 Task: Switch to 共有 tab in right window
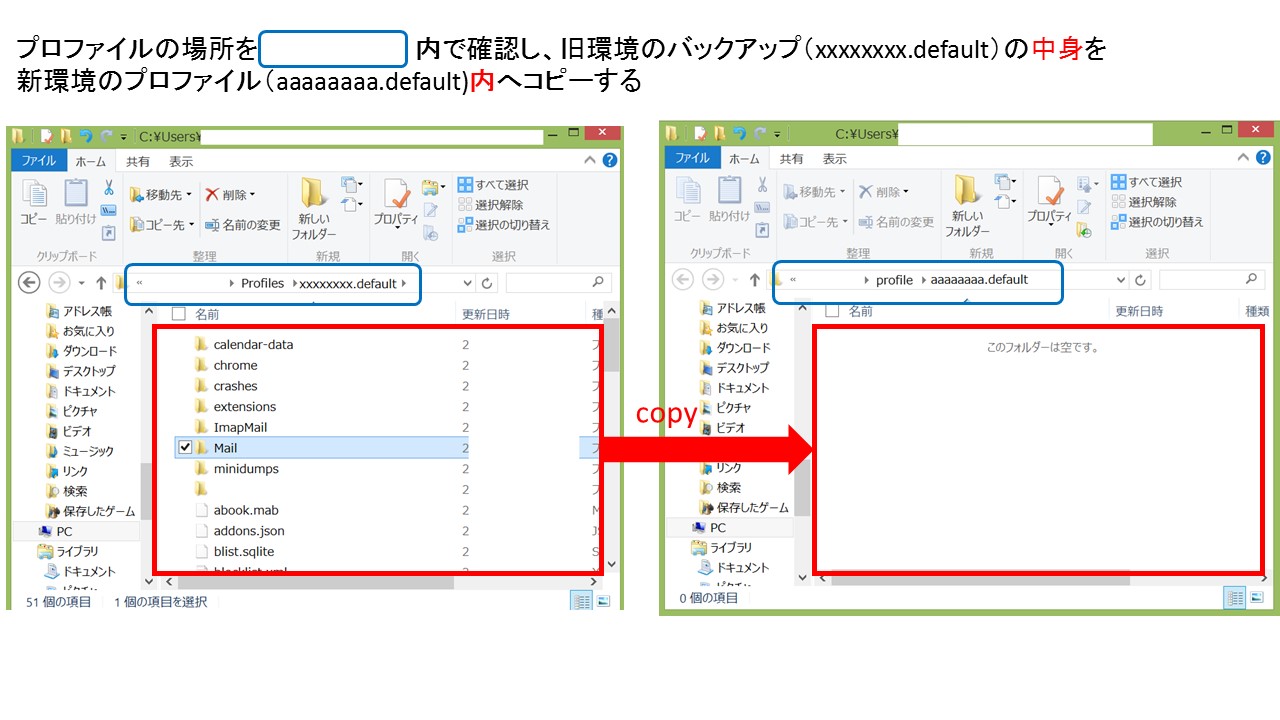792,159
